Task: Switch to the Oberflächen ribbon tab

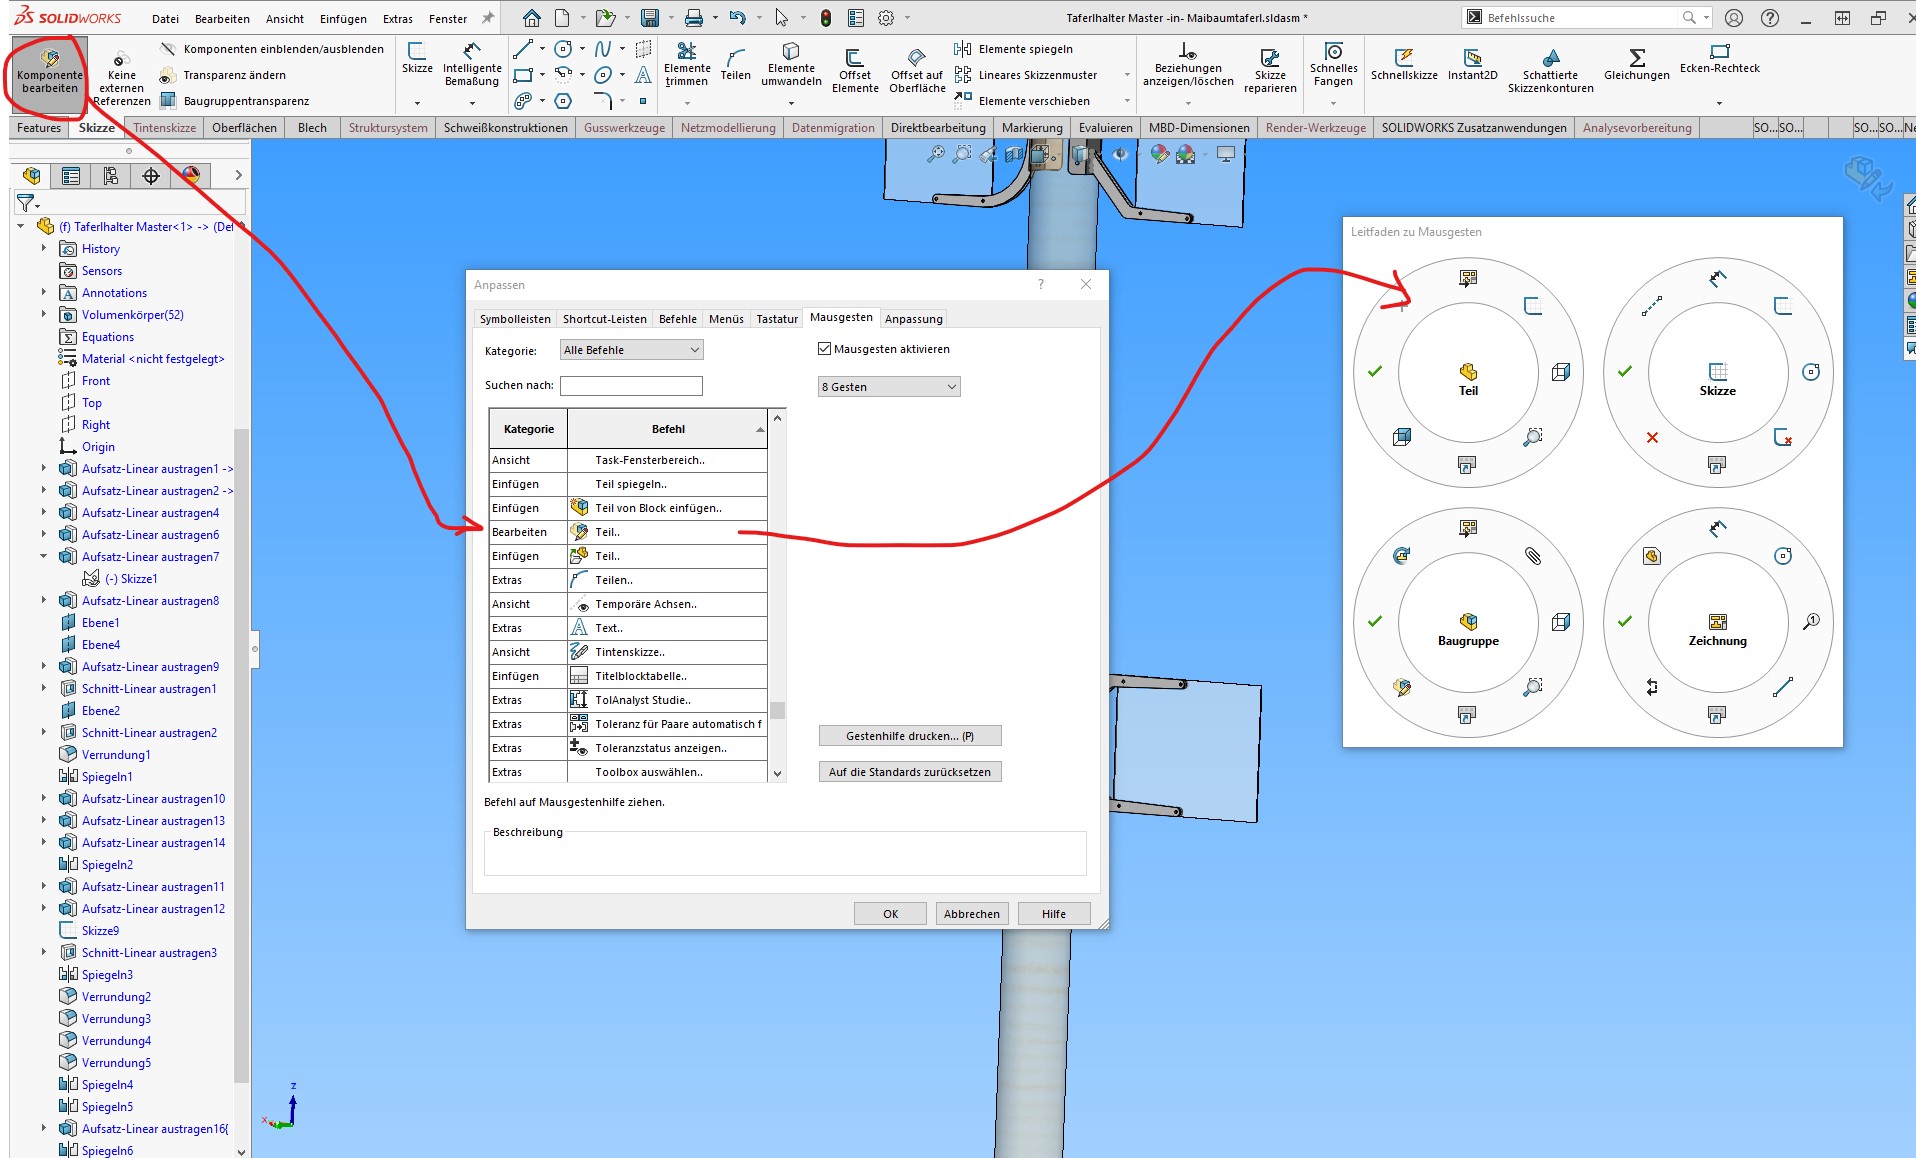Action: pyautogui.click(x=244, y=128)
